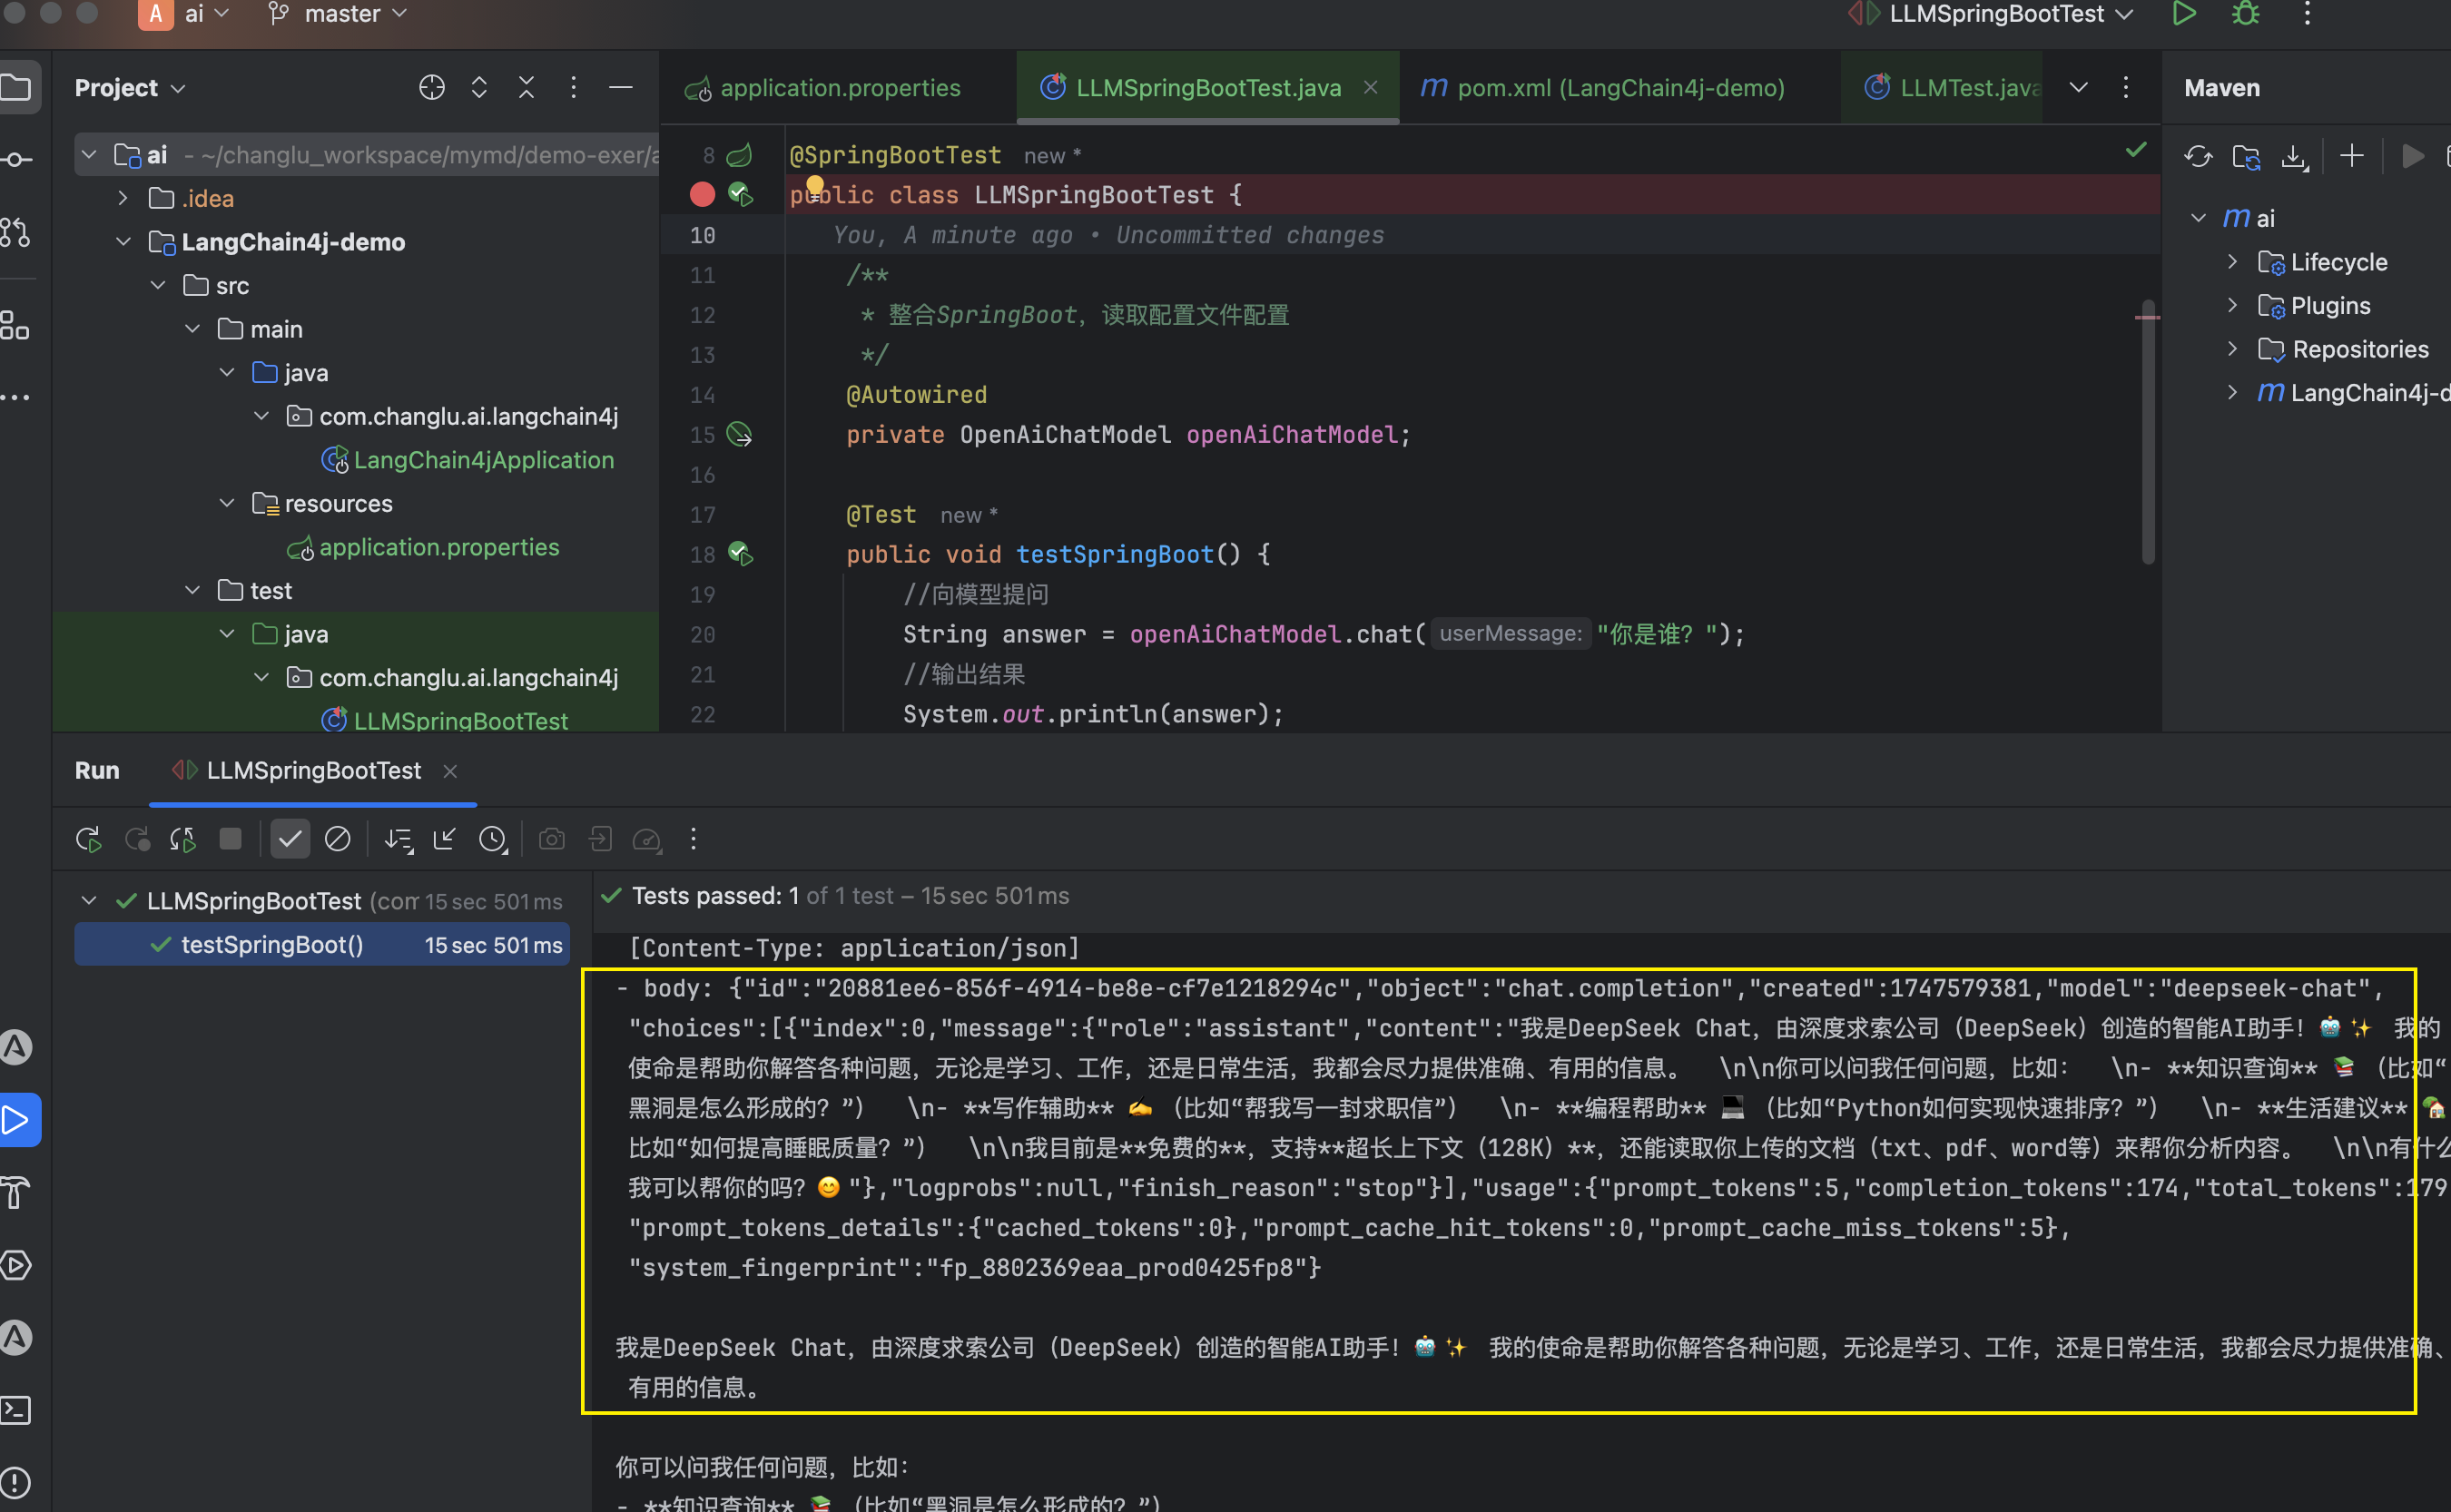Open the Build hammer tool window
The width and height of the screenshot is (2451, 1512).
click(x=17, y=1193)
